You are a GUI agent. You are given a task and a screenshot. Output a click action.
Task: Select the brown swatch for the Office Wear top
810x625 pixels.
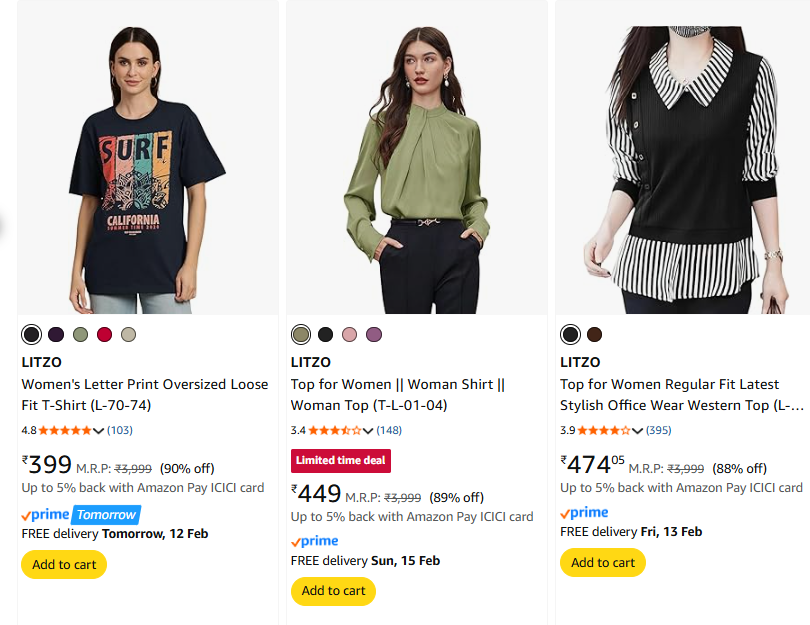(594, 334)
